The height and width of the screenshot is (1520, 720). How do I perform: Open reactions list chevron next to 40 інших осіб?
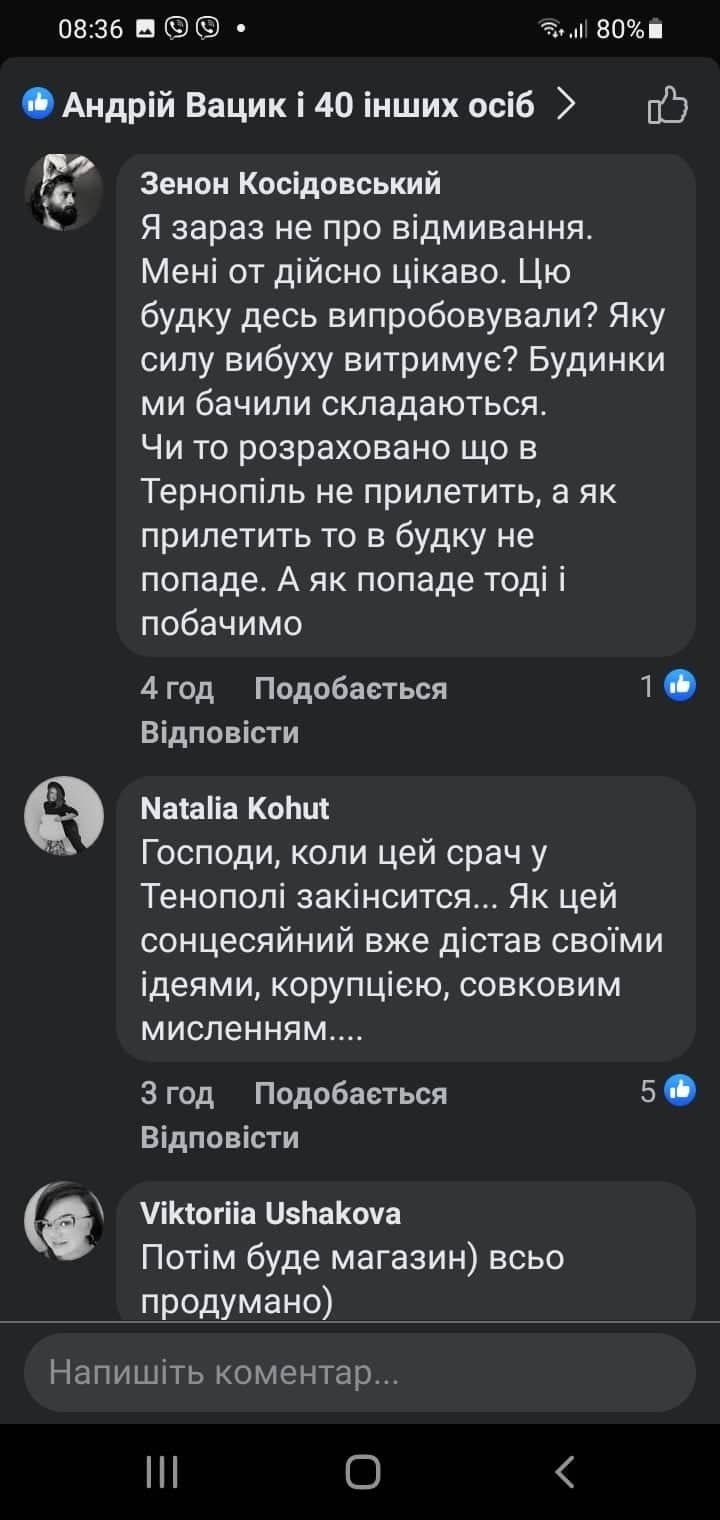567,103
